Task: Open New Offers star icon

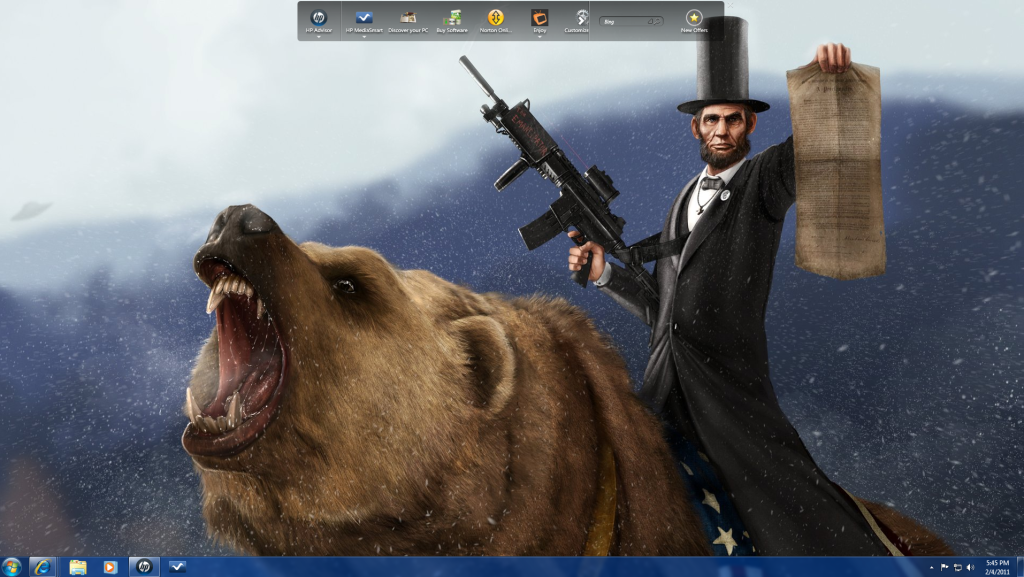Action: pyautogui.click(x=694, y=20)
